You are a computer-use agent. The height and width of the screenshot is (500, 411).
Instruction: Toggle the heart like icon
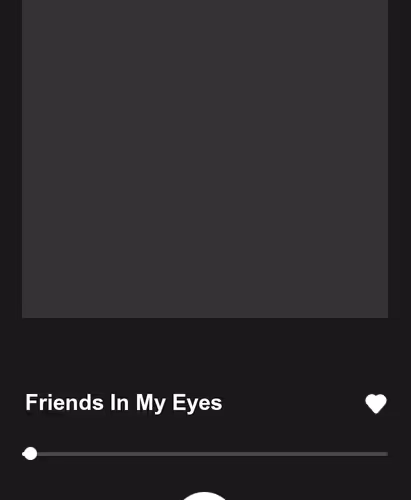pos(376,404)
